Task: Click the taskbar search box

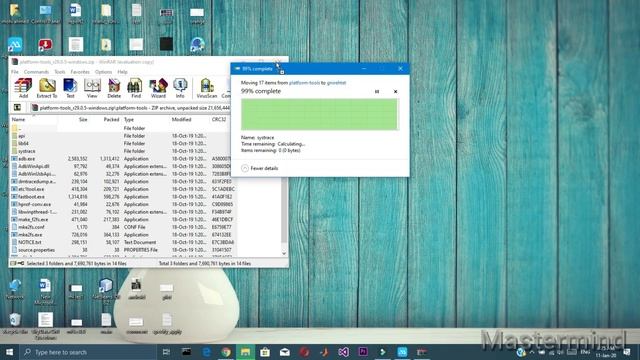Action: click(88, 352)
